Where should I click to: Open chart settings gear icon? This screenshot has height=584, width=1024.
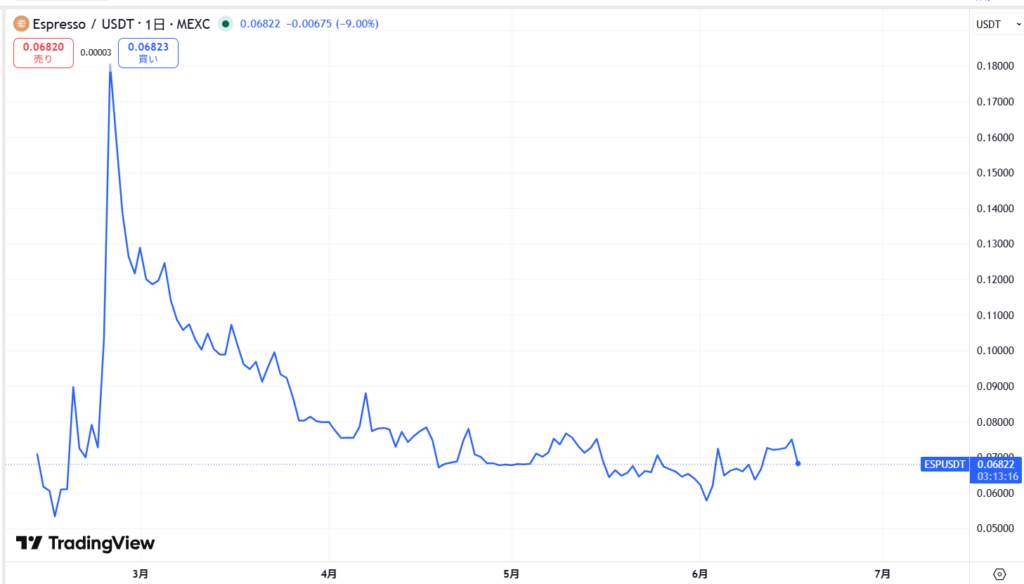999,574
